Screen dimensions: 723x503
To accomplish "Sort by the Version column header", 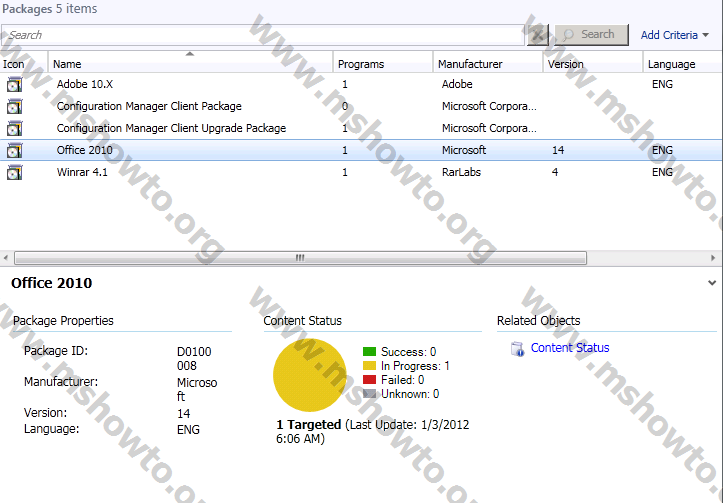I will [593, 64].
